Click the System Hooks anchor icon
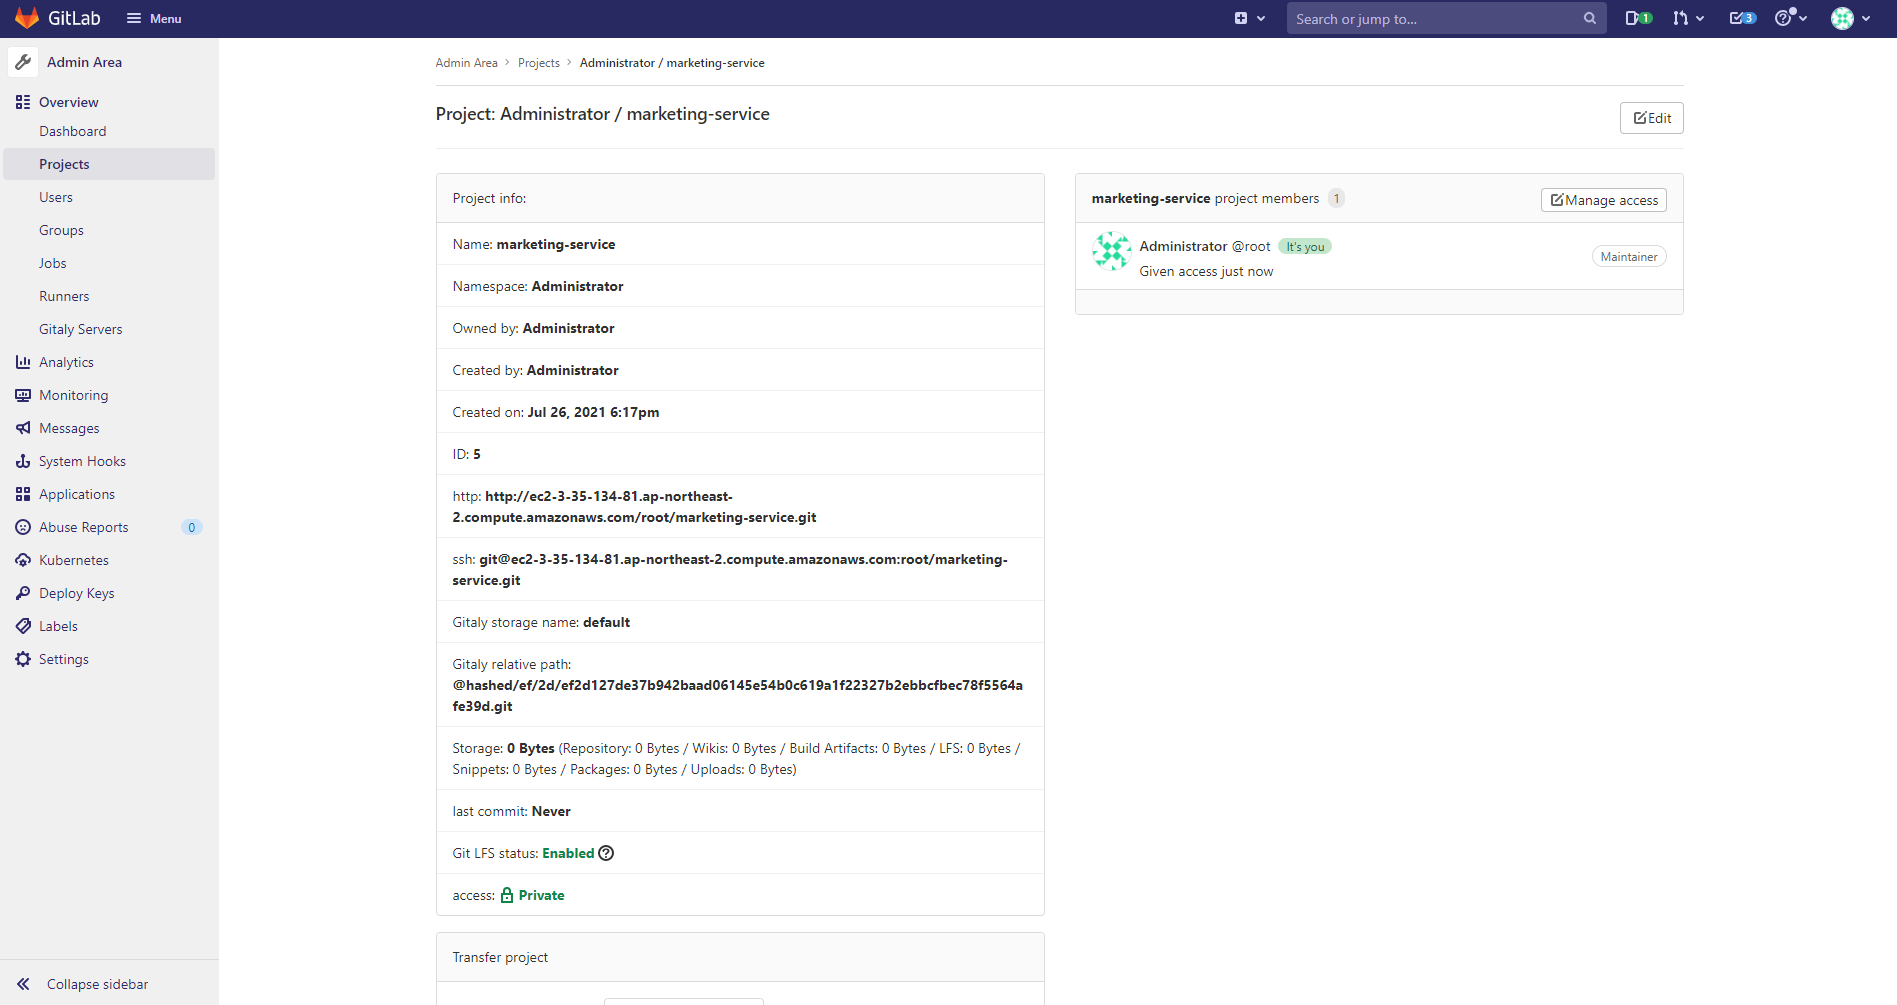The height and width of the screenshot is (1005, 1897). coord(23,461)
